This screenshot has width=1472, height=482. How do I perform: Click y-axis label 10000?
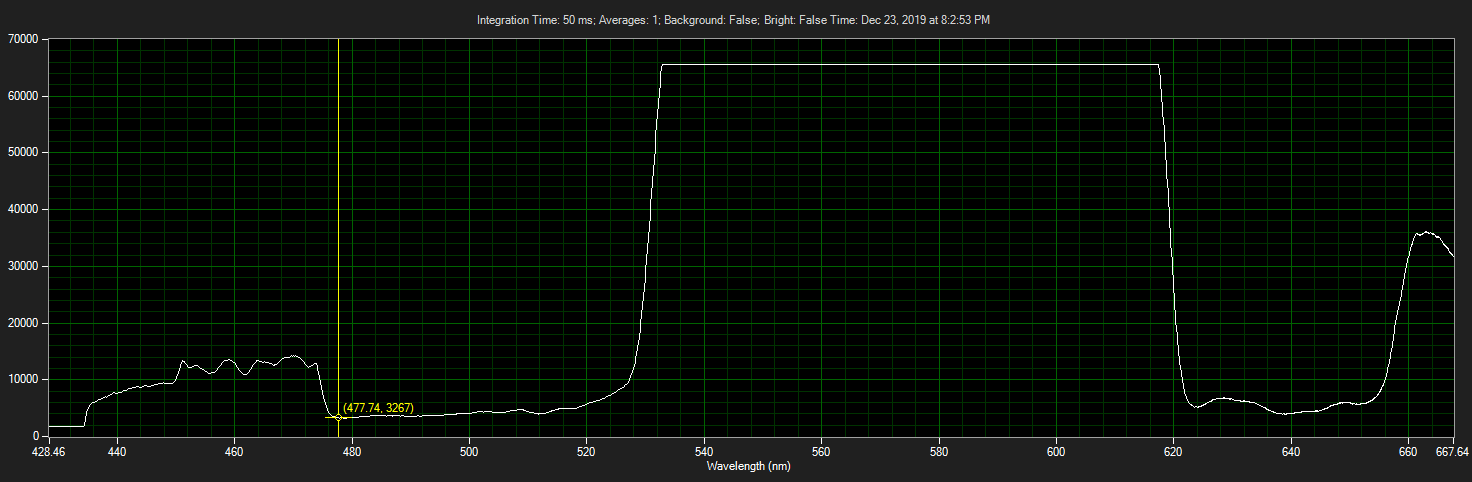[x=22, y=380]
